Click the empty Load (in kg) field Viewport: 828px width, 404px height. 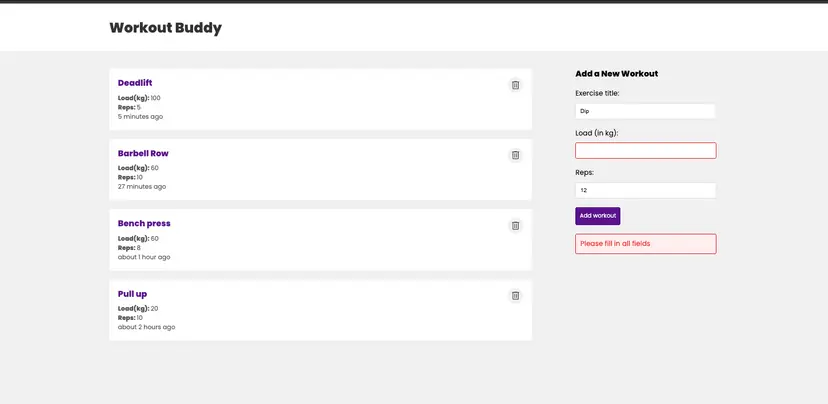(x=645, y=151)
